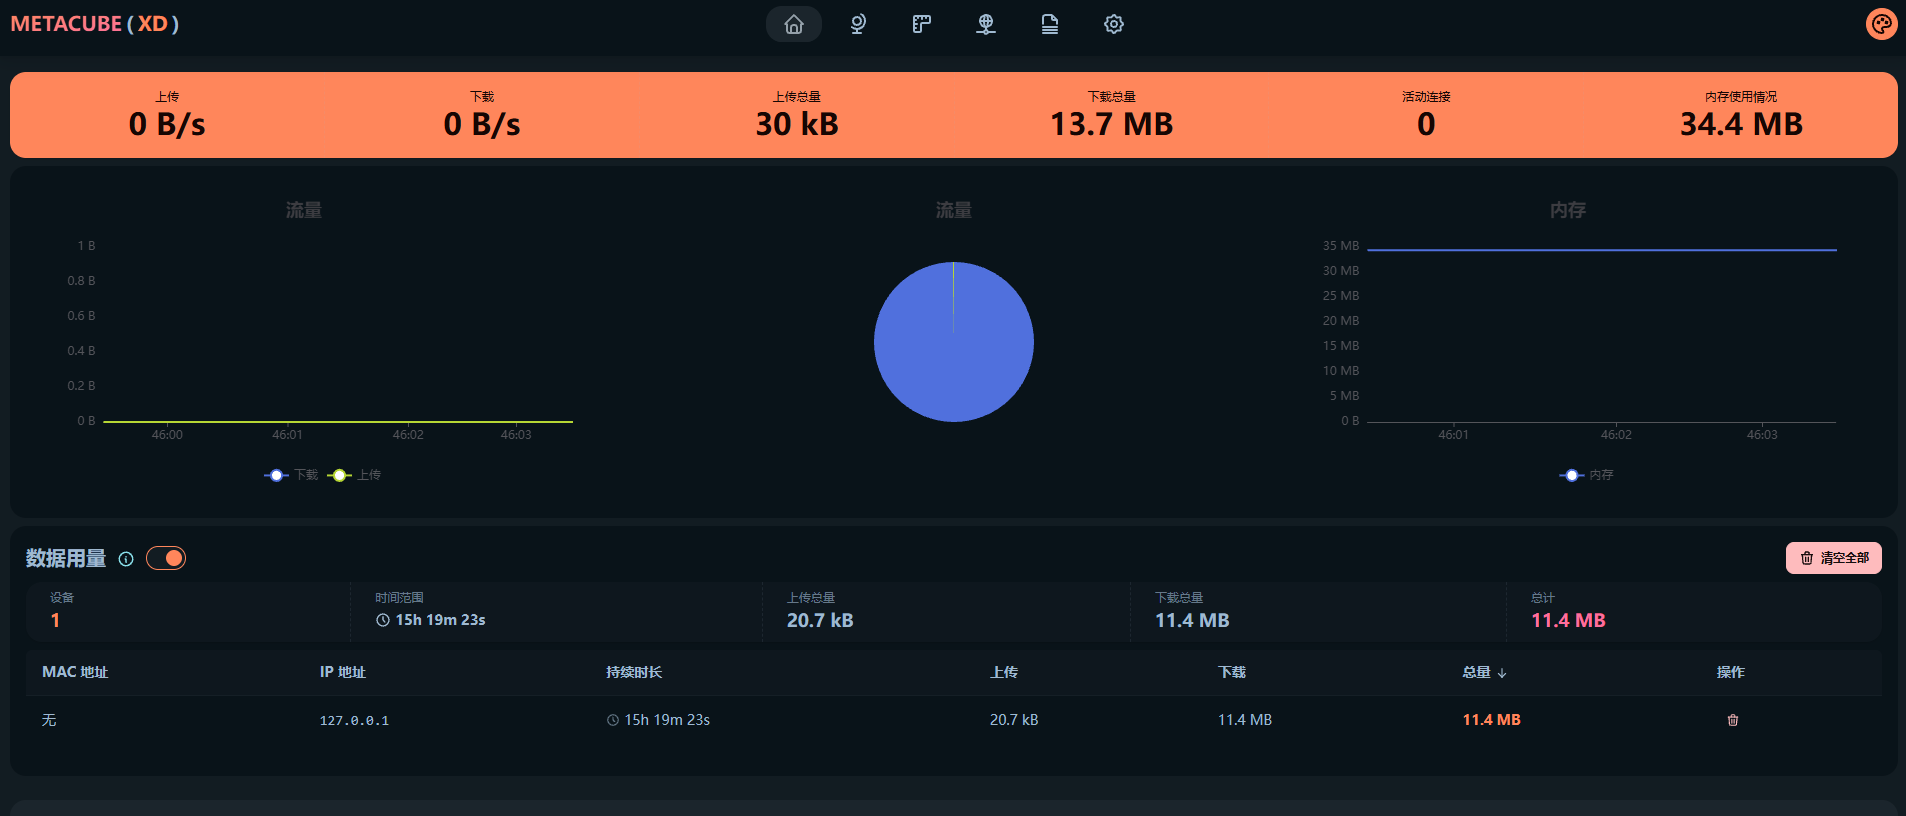Screen dimensions: 1906x816
Task: Toggle 上传 series in traffic chart legend
Action: pyautogui.click(x=355, y=475)
